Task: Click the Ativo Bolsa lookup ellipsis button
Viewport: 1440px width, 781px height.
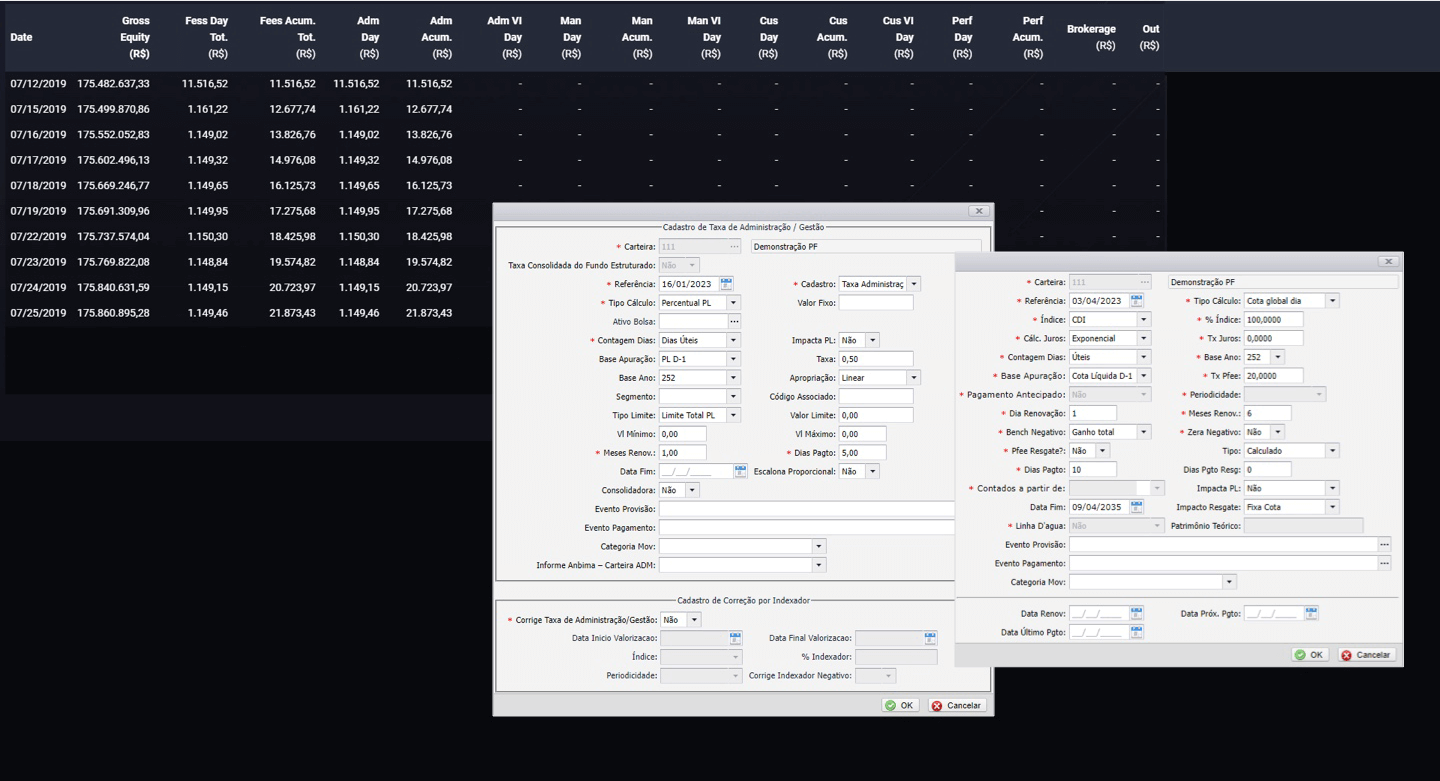Action: pyautogui.click(x=734, y=321)
